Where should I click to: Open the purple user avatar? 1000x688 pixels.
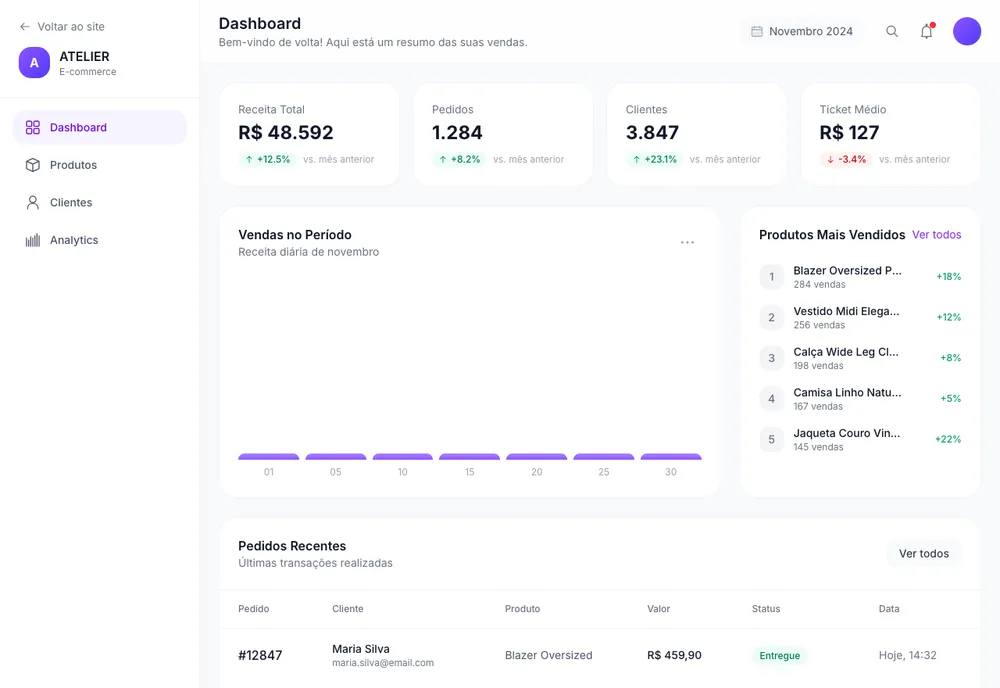[967, 31]
